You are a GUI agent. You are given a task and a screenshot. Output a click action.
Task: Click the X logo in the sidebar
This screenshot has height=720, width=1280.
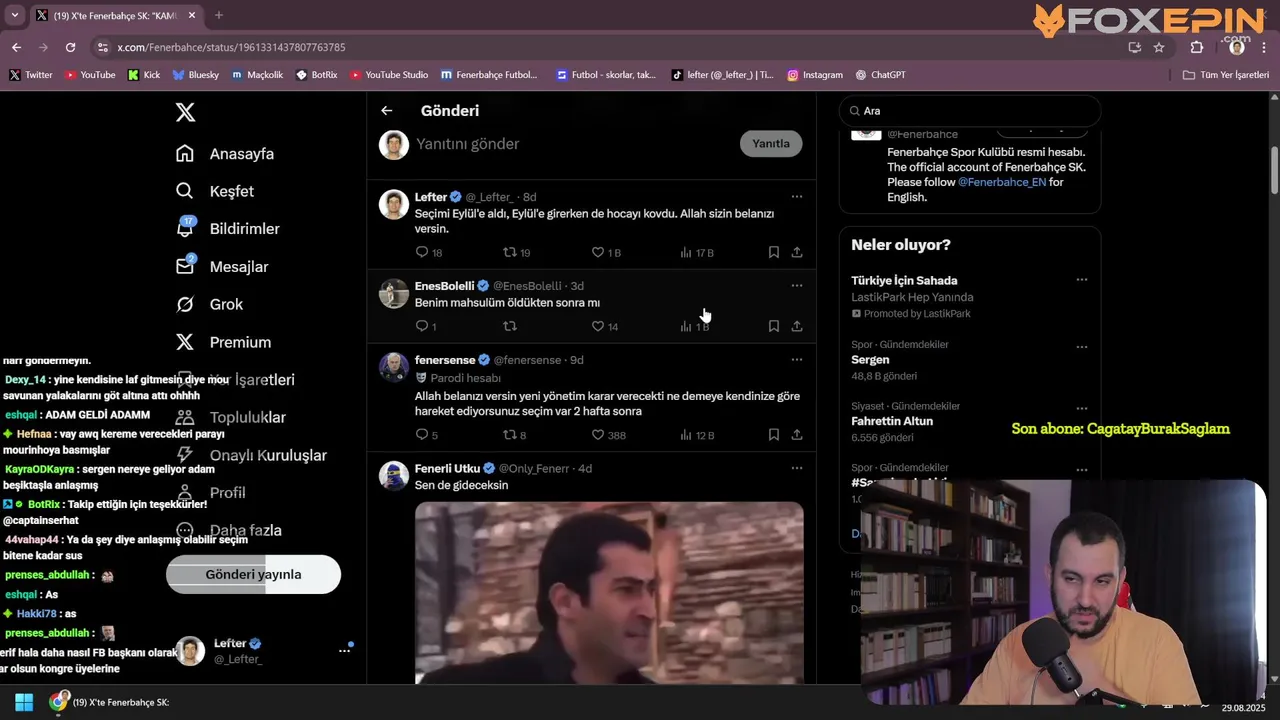(185, 112)
